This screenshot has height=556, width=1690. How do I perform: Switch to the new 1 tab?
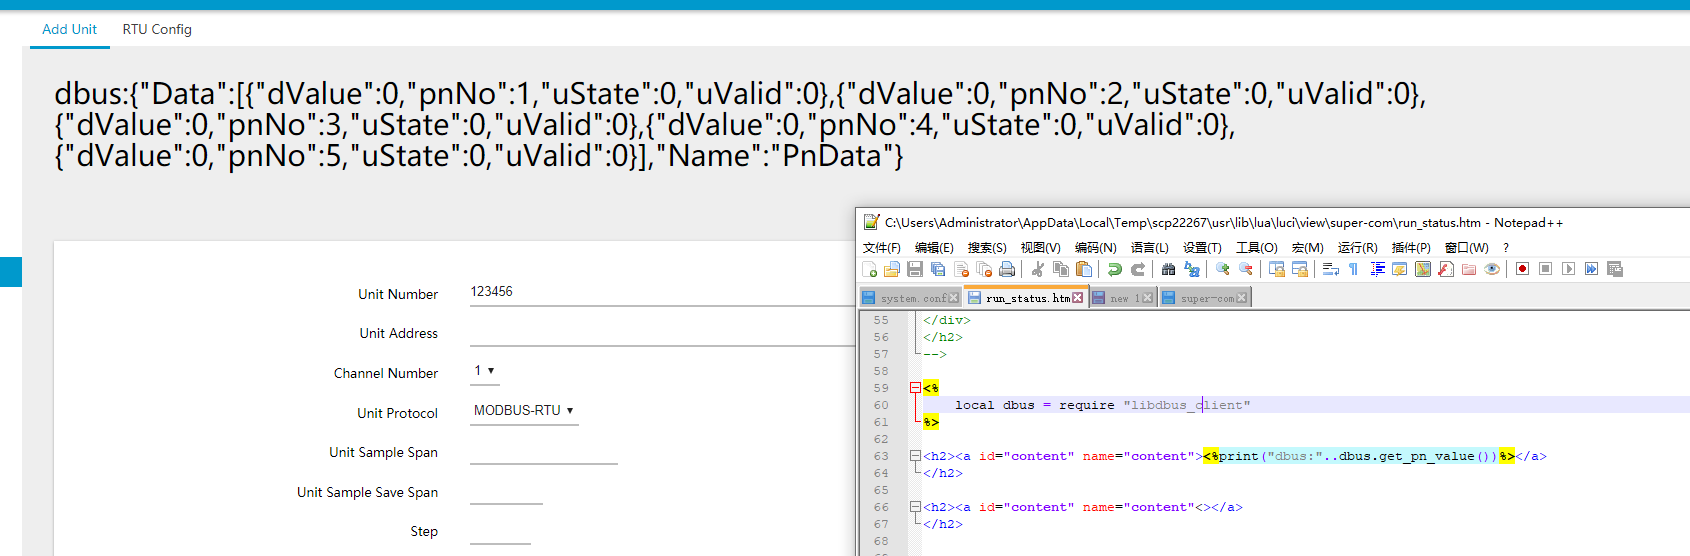(x=1121, y=298)
